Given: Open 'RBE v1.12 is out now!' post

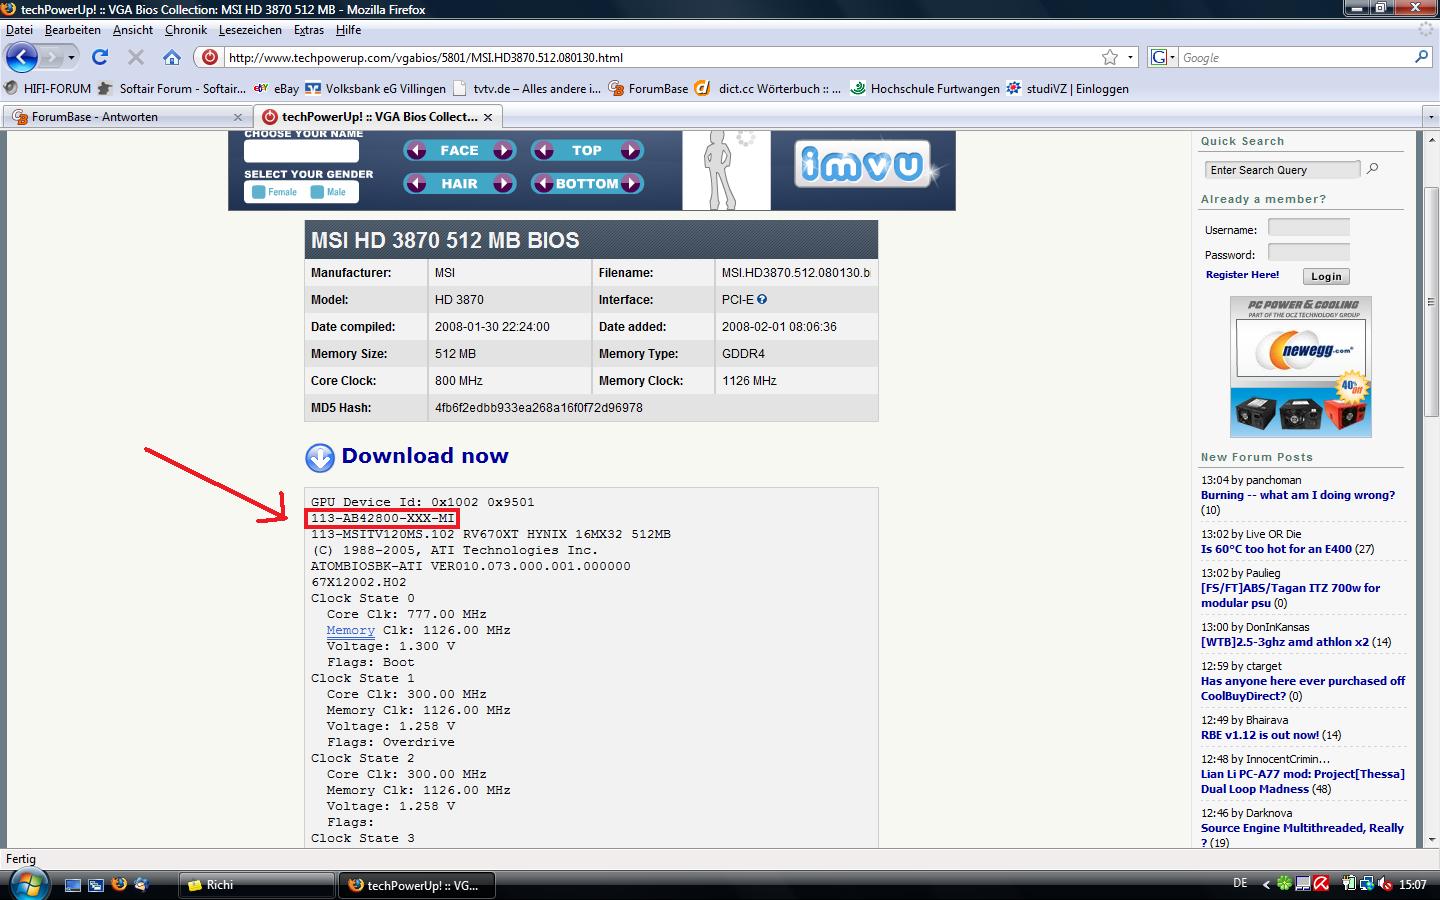Looking at the screenshot, I should pos(1260,735).
